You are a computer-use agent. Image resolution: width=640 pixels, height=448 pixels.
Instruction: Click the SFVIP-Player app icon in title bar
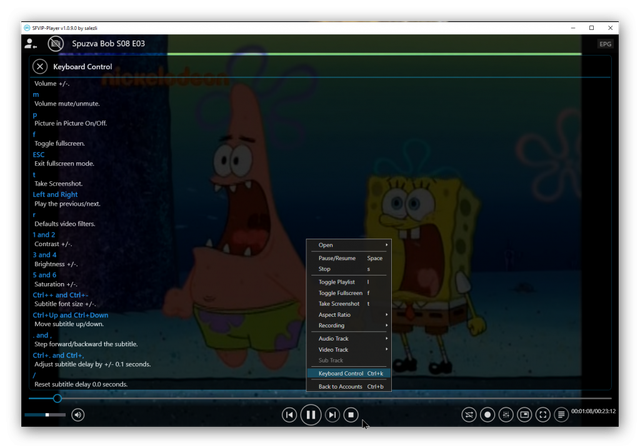click(x=27, y=28)
